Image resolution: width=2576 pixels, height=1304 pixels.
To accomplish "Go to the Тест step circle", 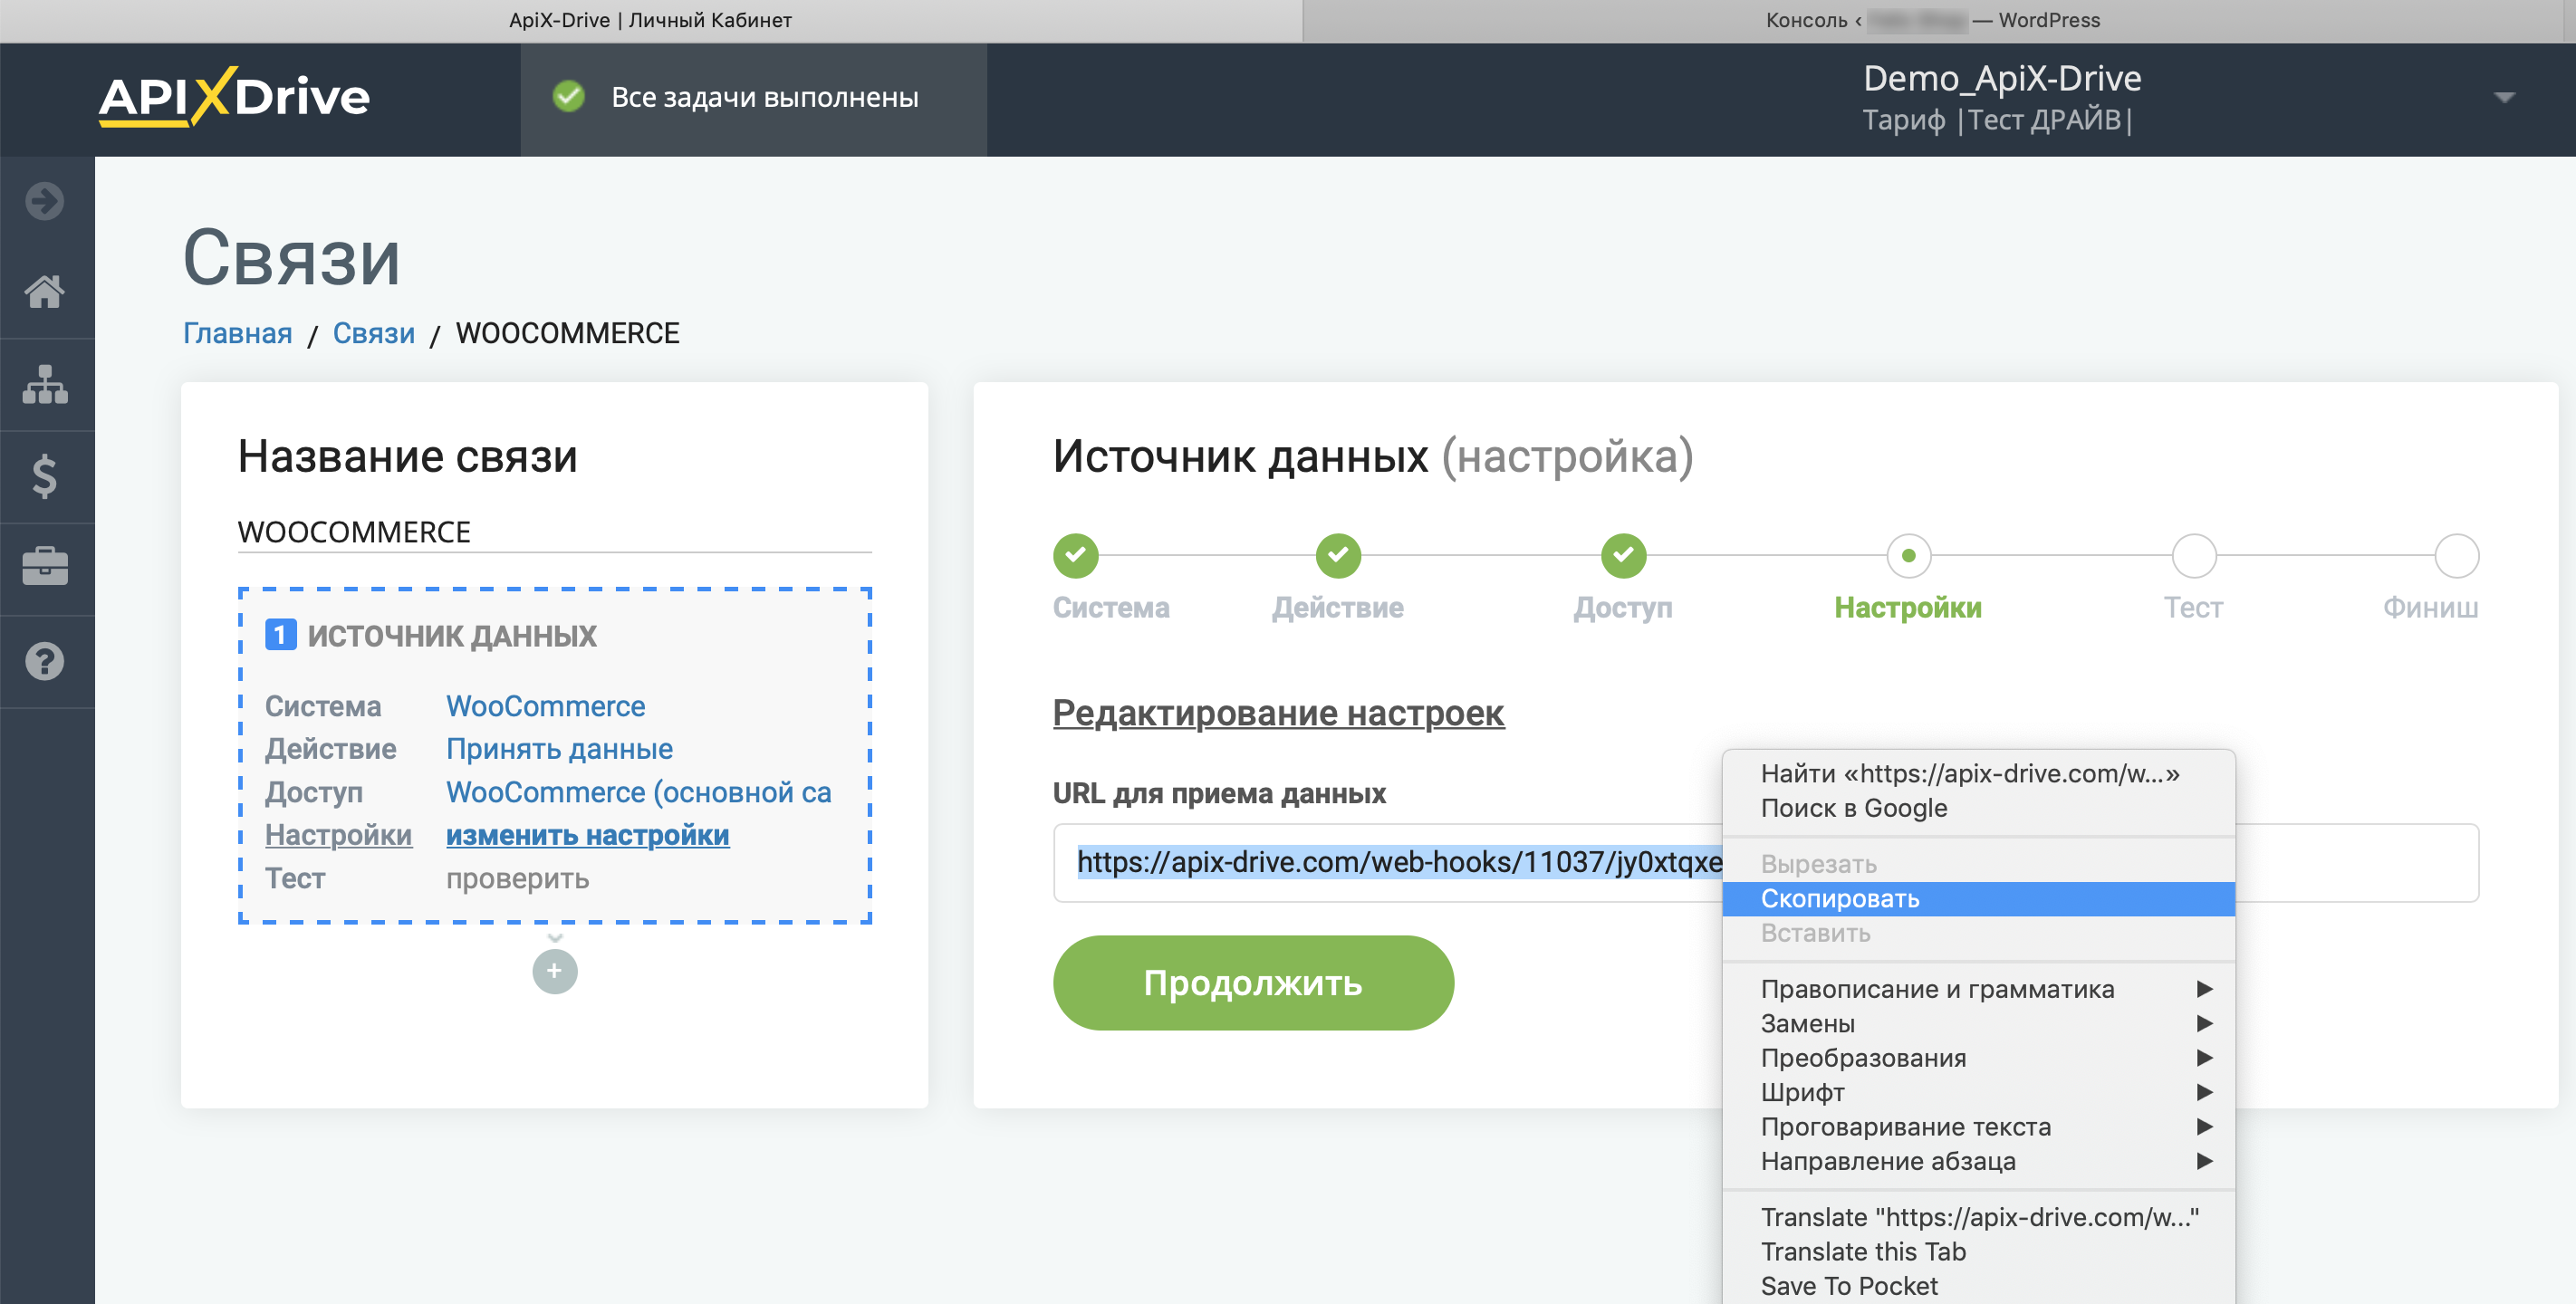I will click(2194, 555).
